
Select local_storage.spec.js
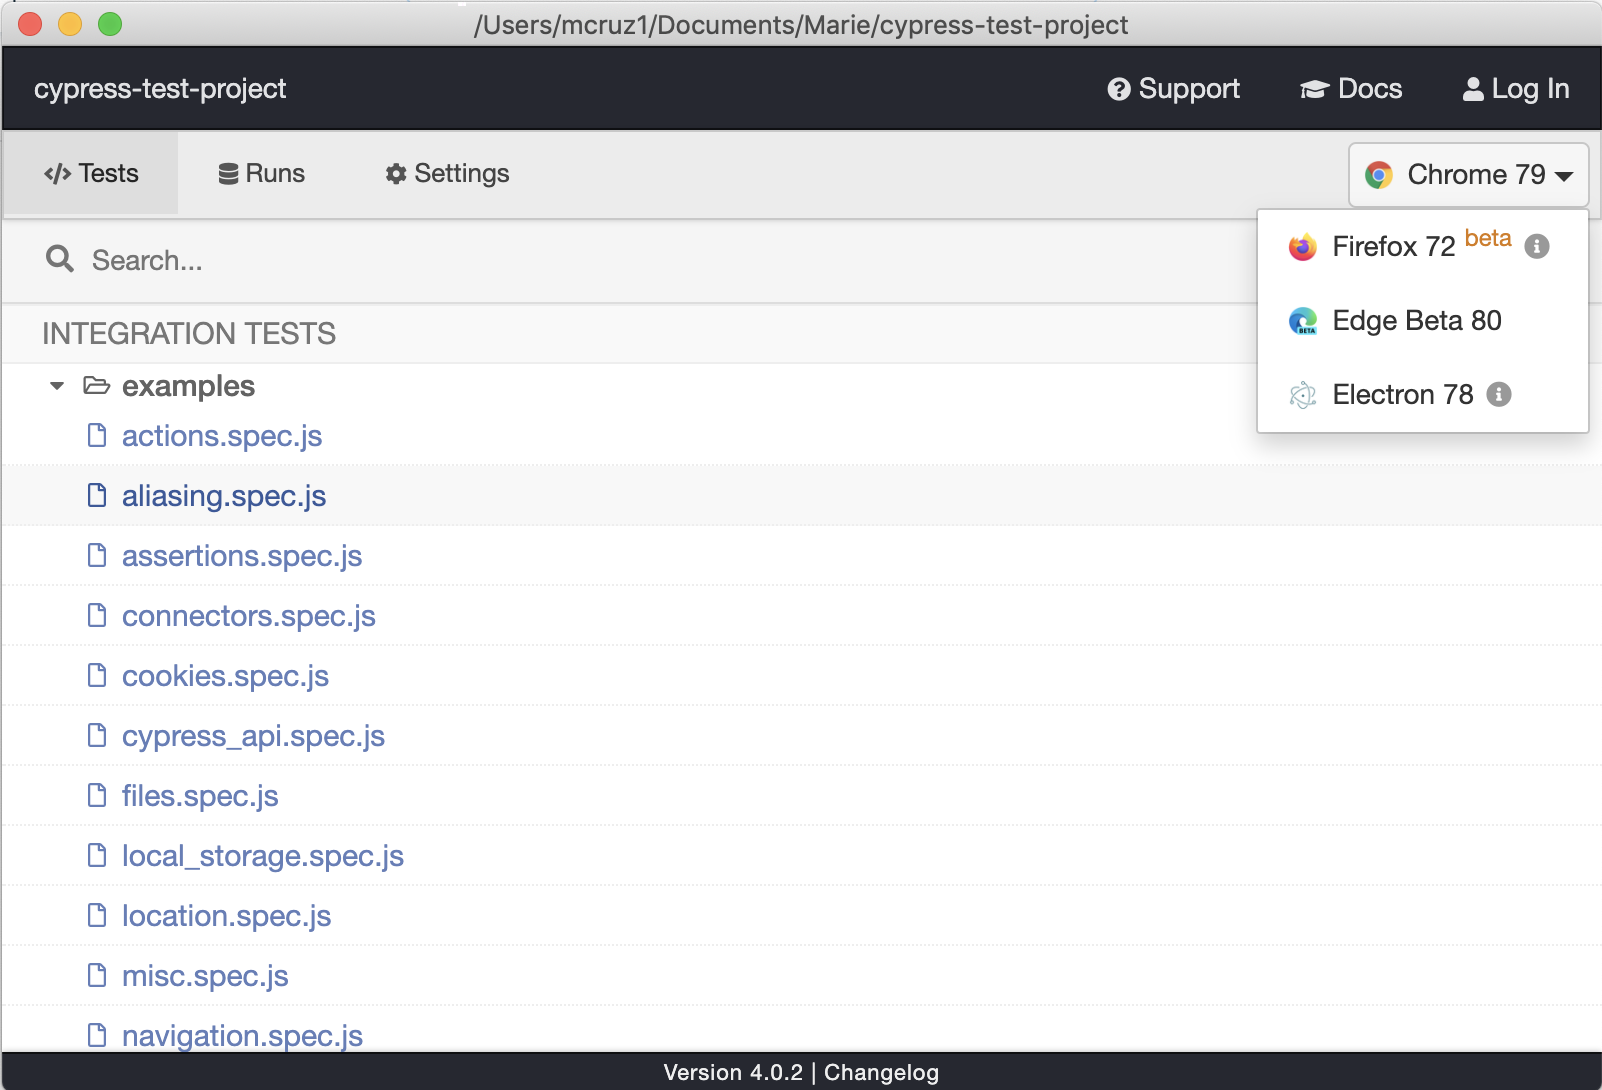coord(263,856)
